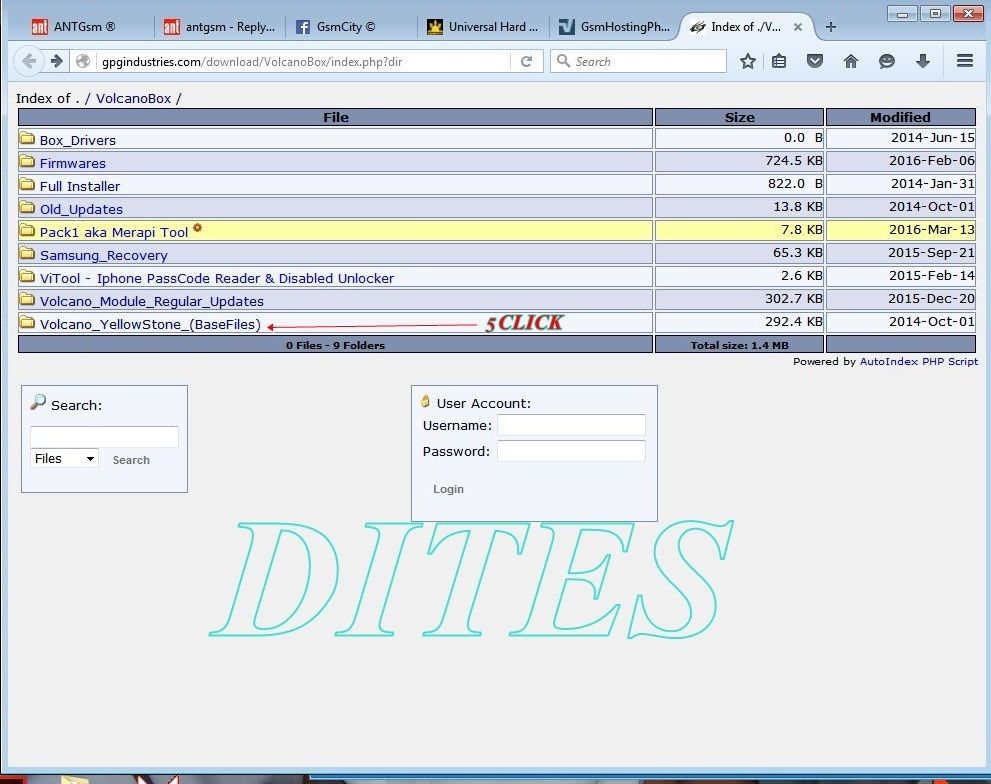Open Pack1 aka Merapi Tool link
This screenshot has height=784, width=991.
(x=114, y=232)
